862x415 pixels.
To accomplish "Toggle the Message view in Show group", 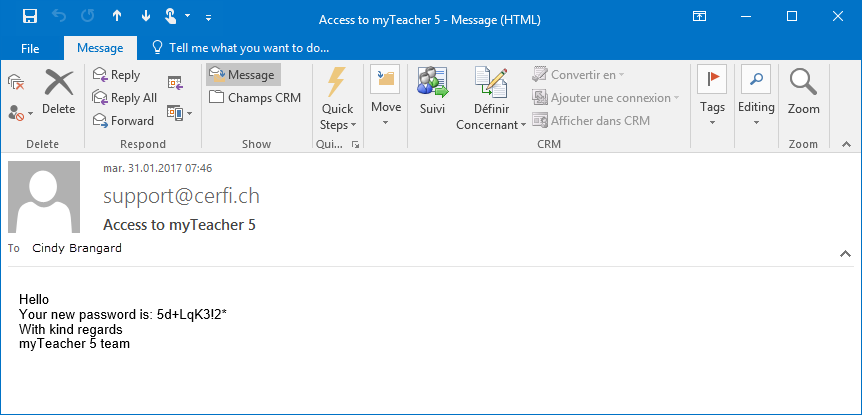I will (244, 74).
